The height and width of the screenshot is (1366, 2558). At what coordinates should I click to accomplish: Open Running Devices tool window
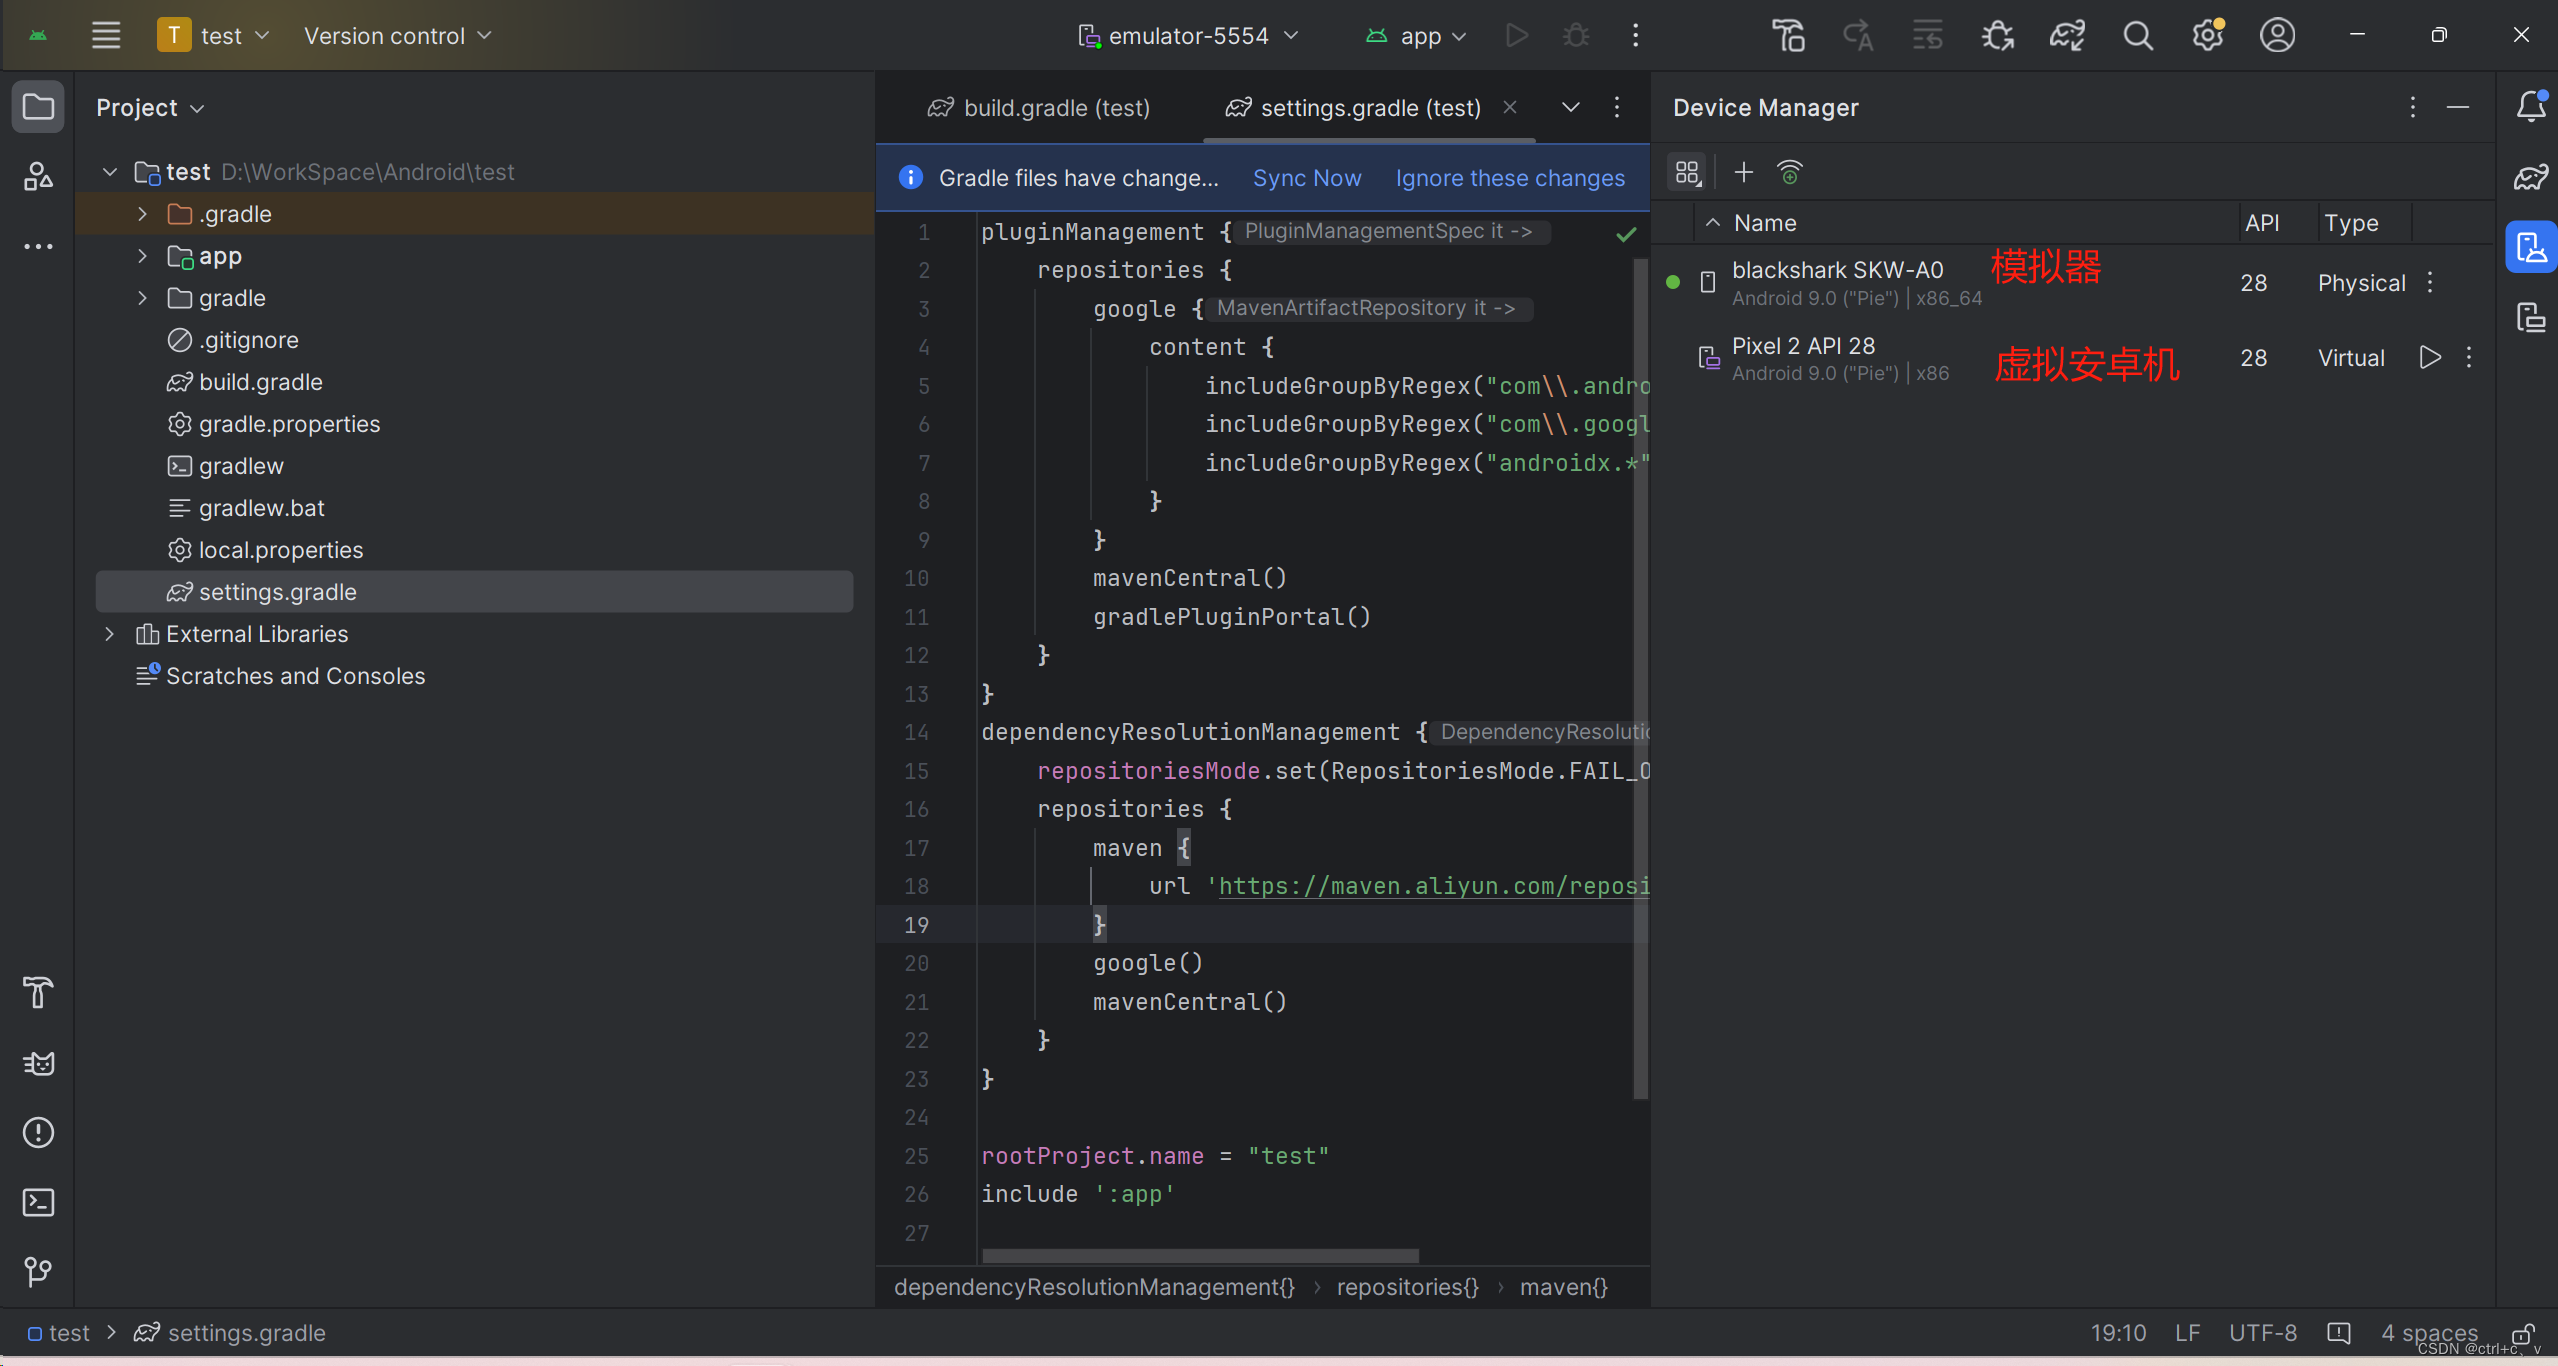coord(2531,318)
